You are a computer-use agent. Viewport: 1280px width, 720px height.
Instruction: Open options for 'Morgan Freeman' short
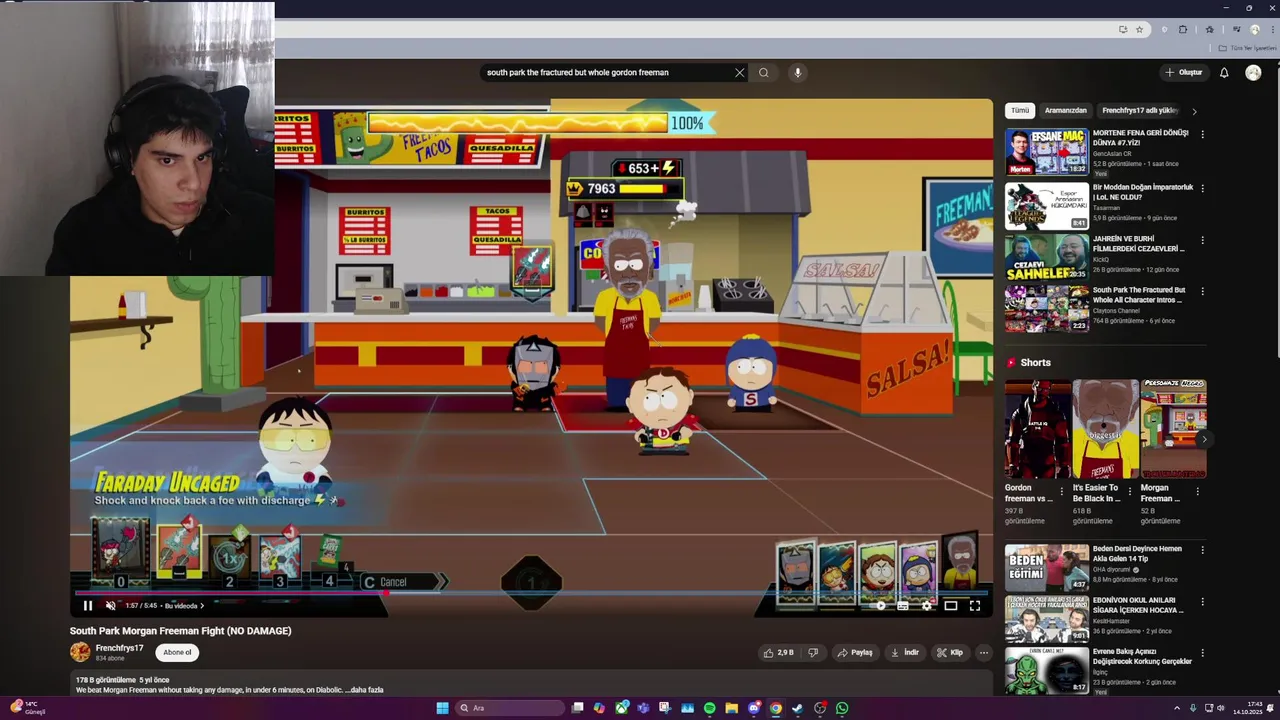coord(1198,491)
